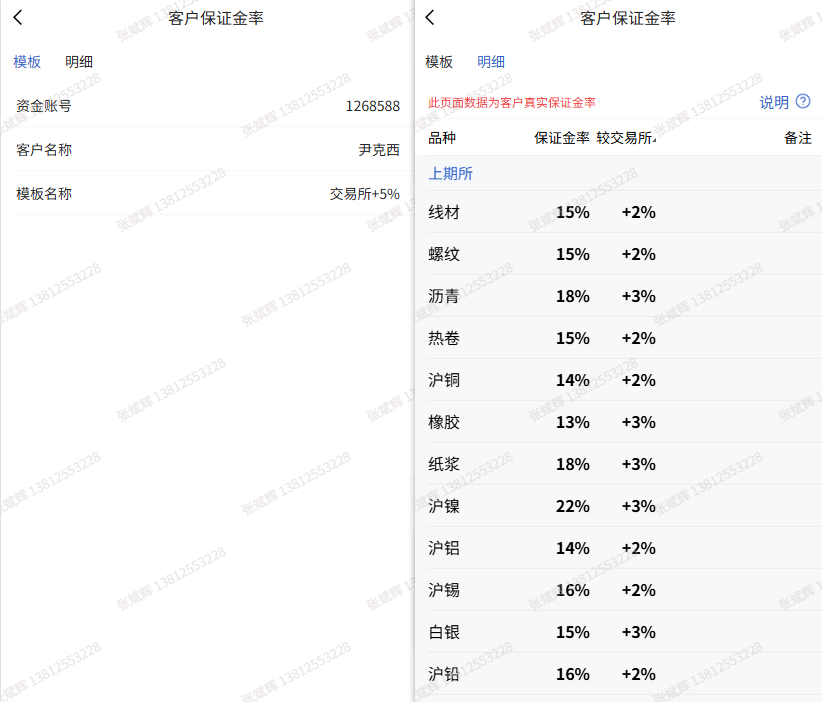Open the 说明 explanation link
The image size is (822, 702).
click(x=774, y=102)
